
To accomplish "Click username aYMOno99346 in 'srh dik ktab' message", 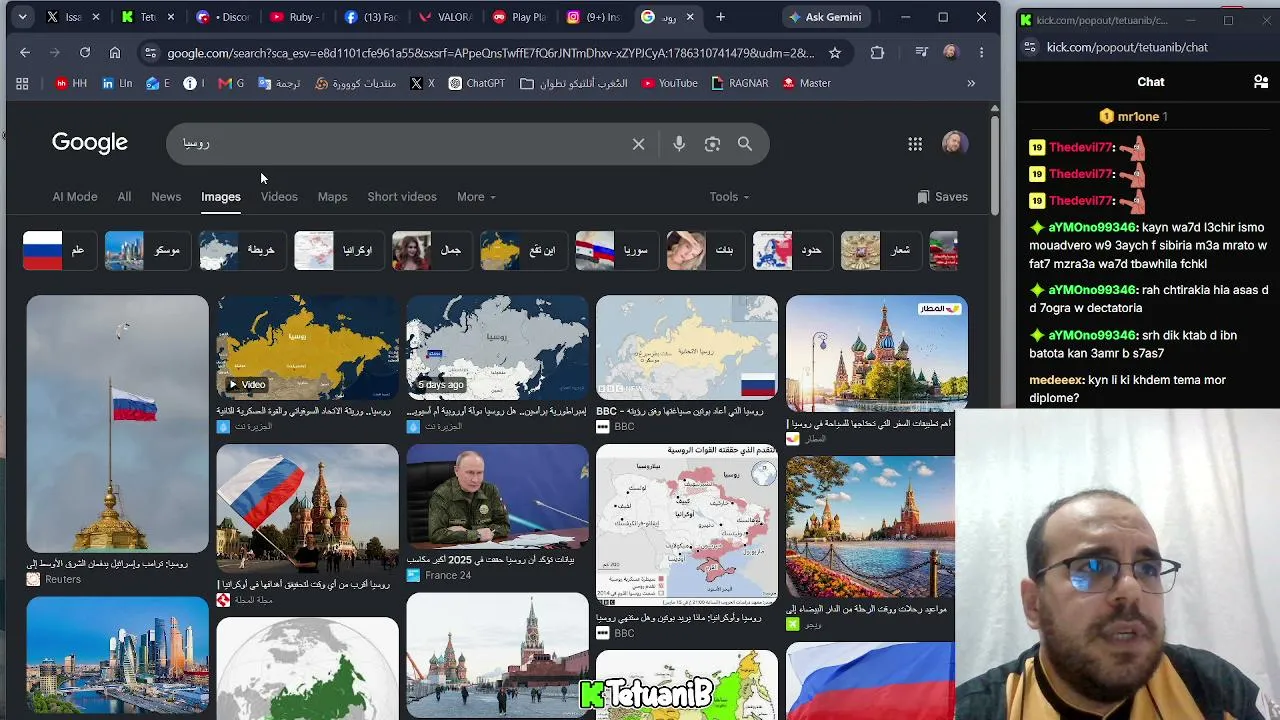I will click(x=1091, y=335).
